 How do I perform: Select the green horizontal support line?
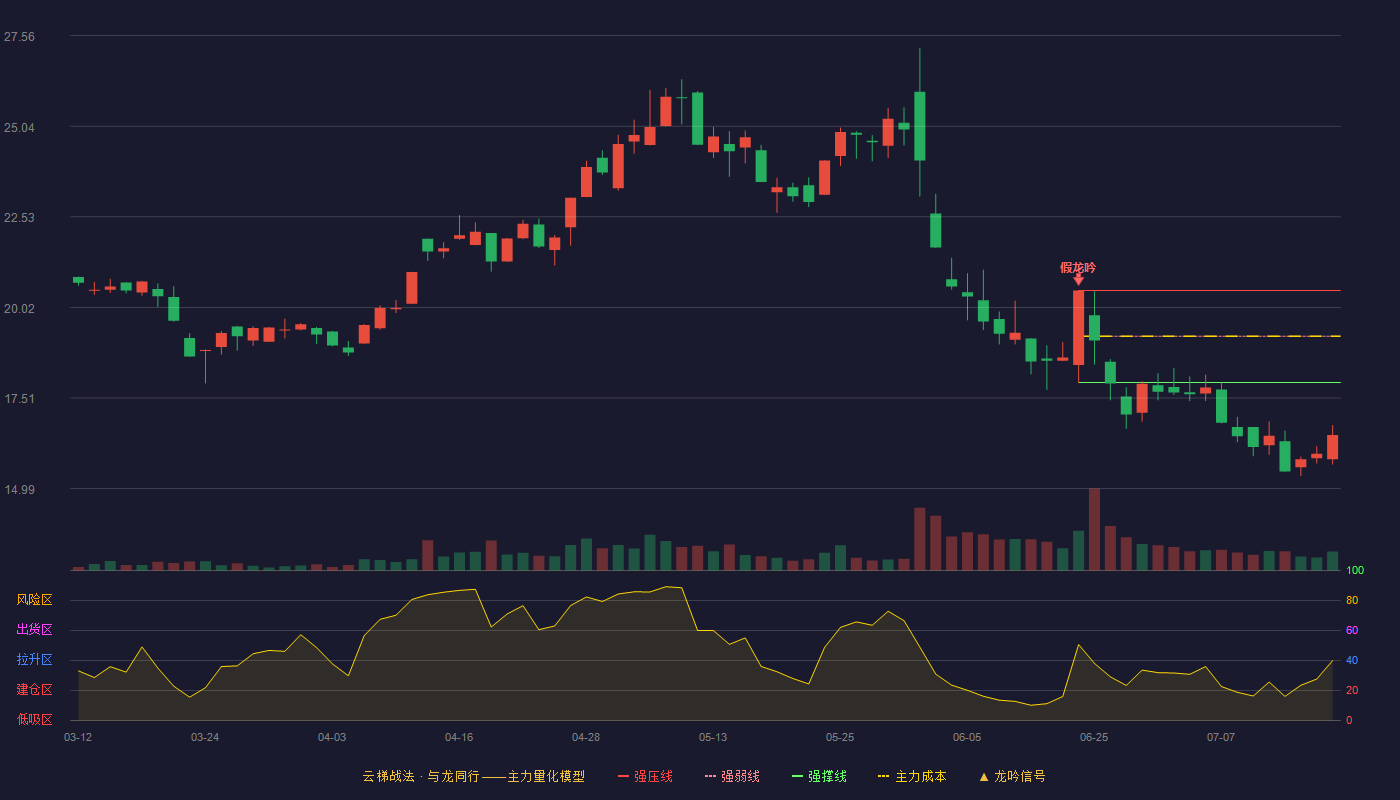tap(1209, 382)
